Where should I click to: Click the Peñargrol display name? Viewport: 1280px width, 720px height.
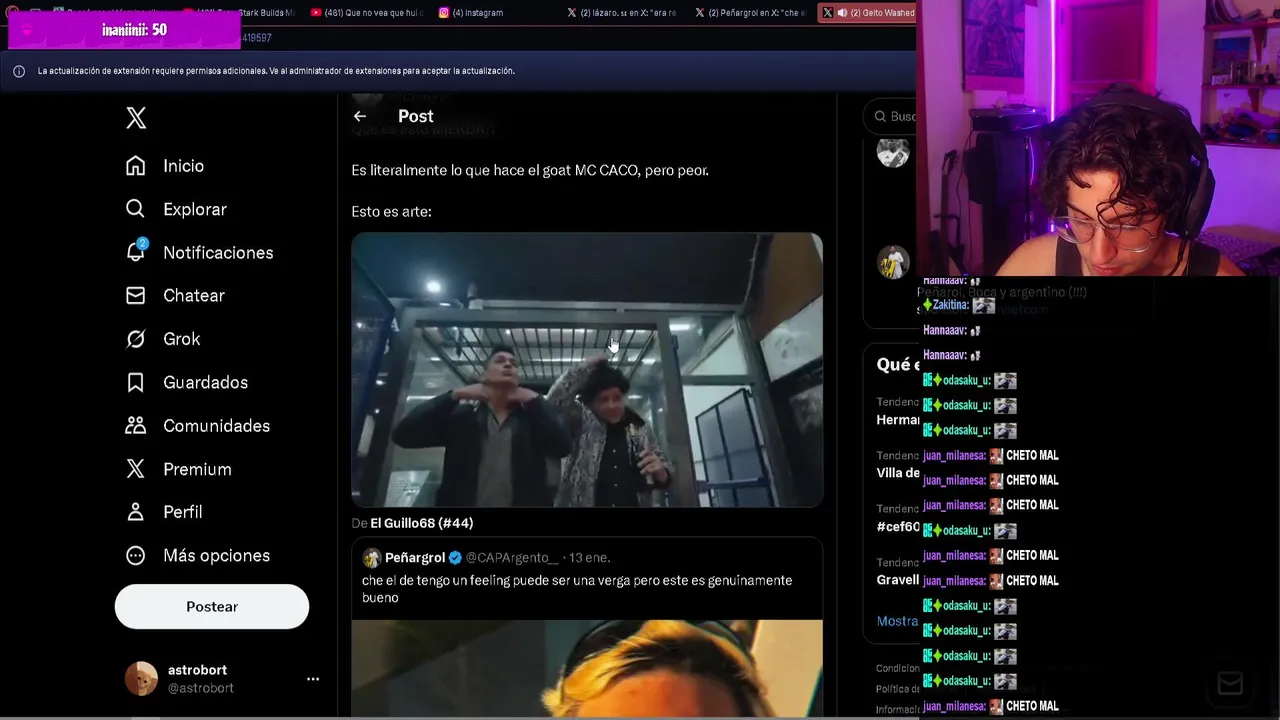415,558
